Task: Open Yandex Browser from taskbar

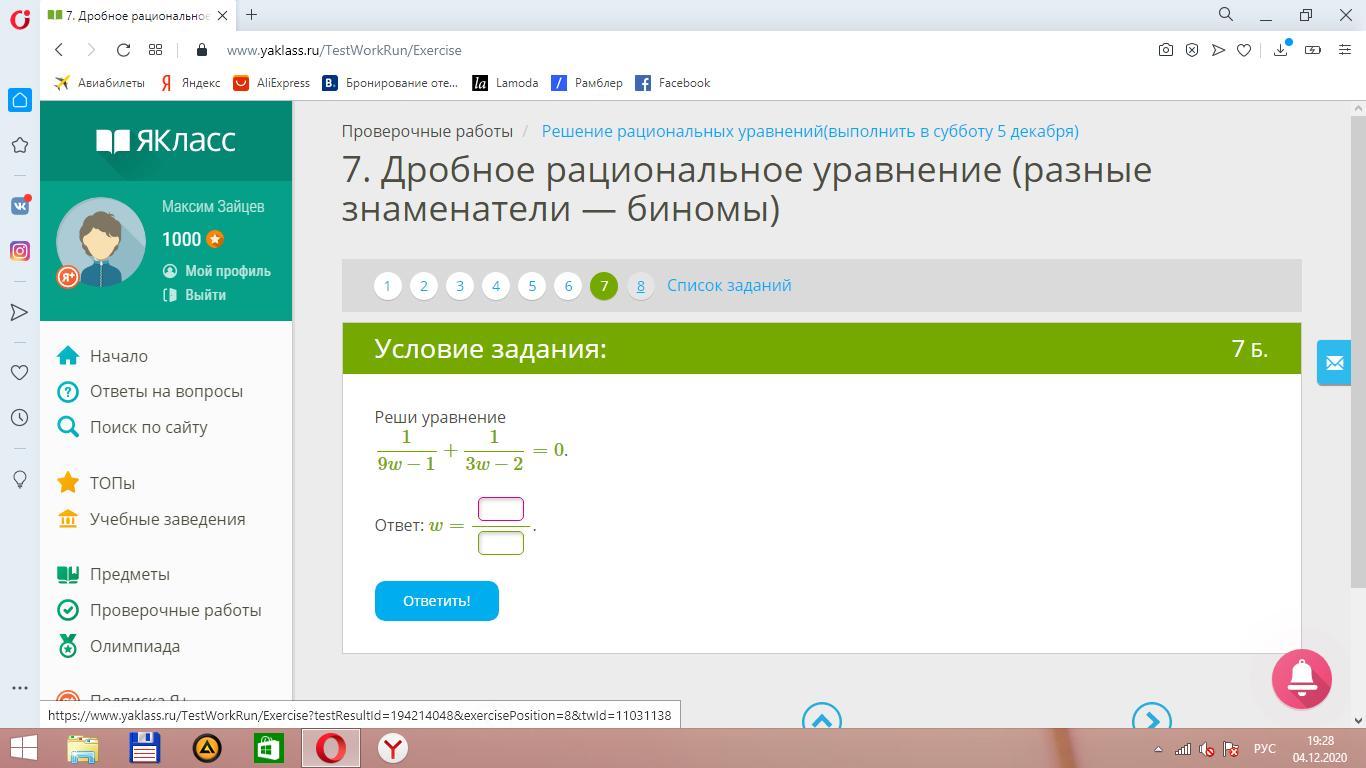Action: [x=393, y=748]
